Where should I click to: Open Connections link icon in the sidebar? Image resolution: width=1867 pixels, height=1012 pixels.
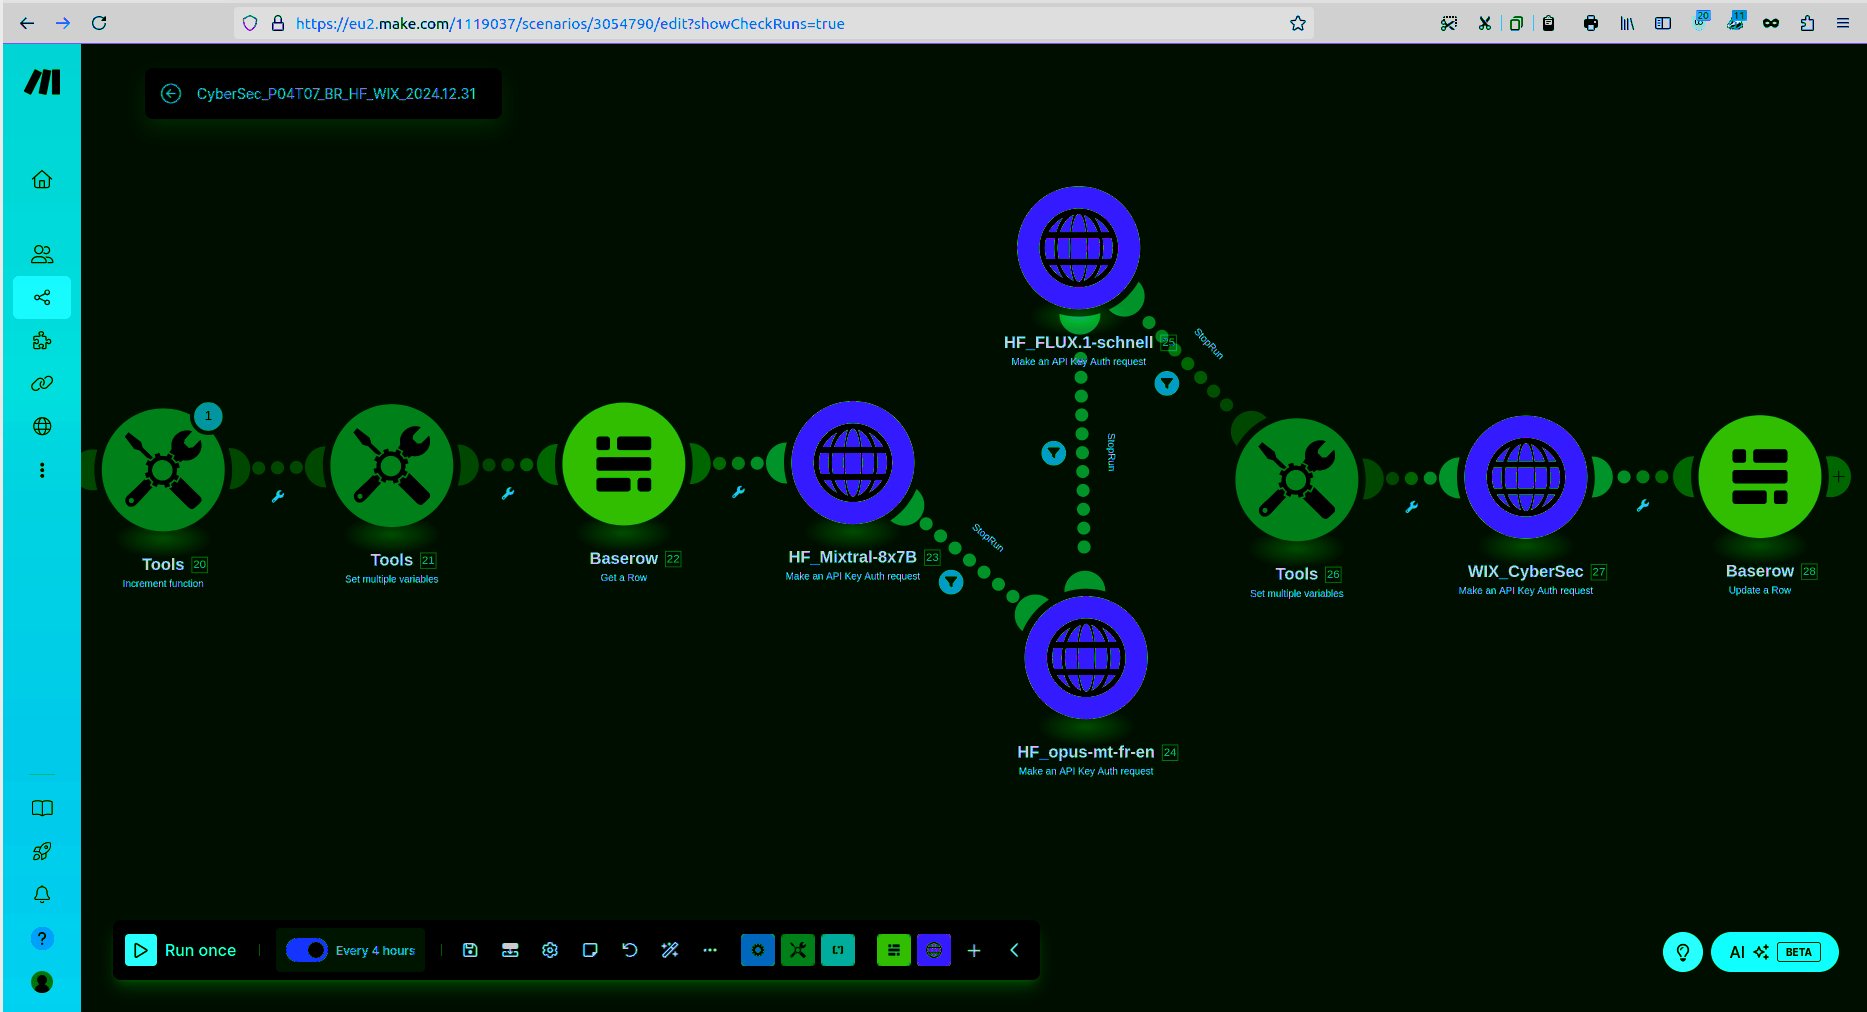[x=42, y=383]
